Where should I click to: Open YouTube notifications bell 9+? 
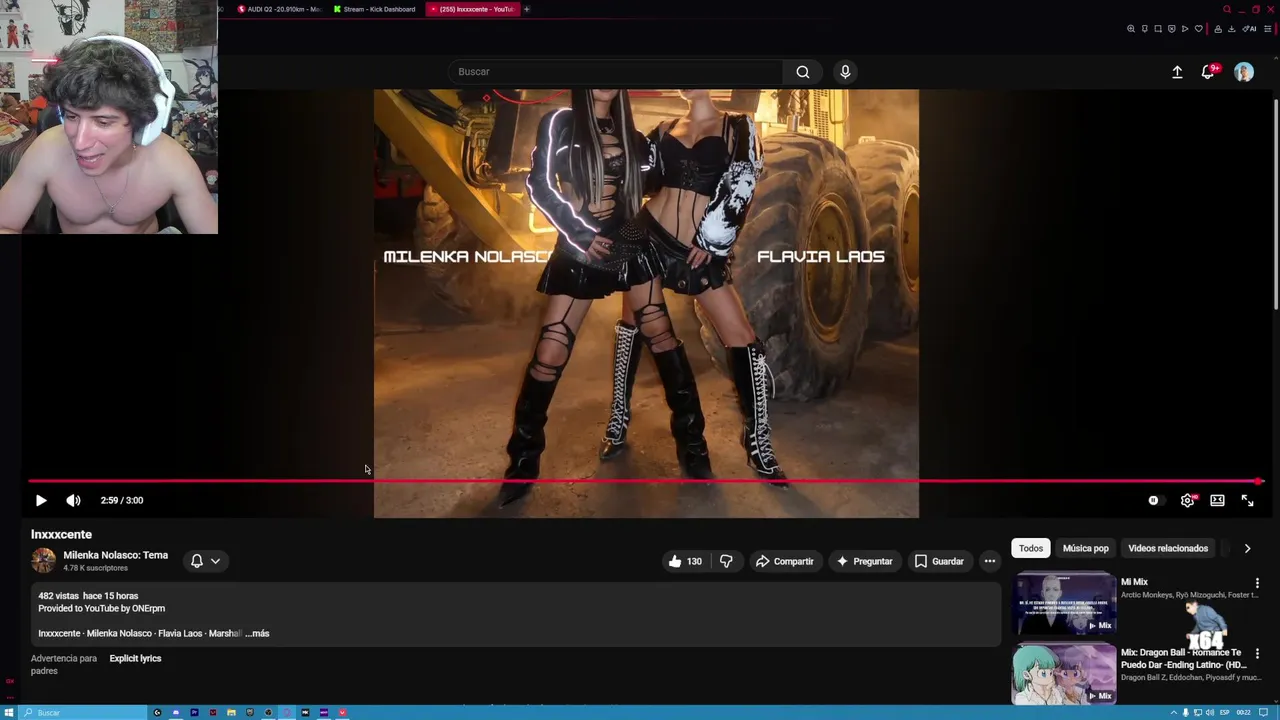tap(1209, 72)
